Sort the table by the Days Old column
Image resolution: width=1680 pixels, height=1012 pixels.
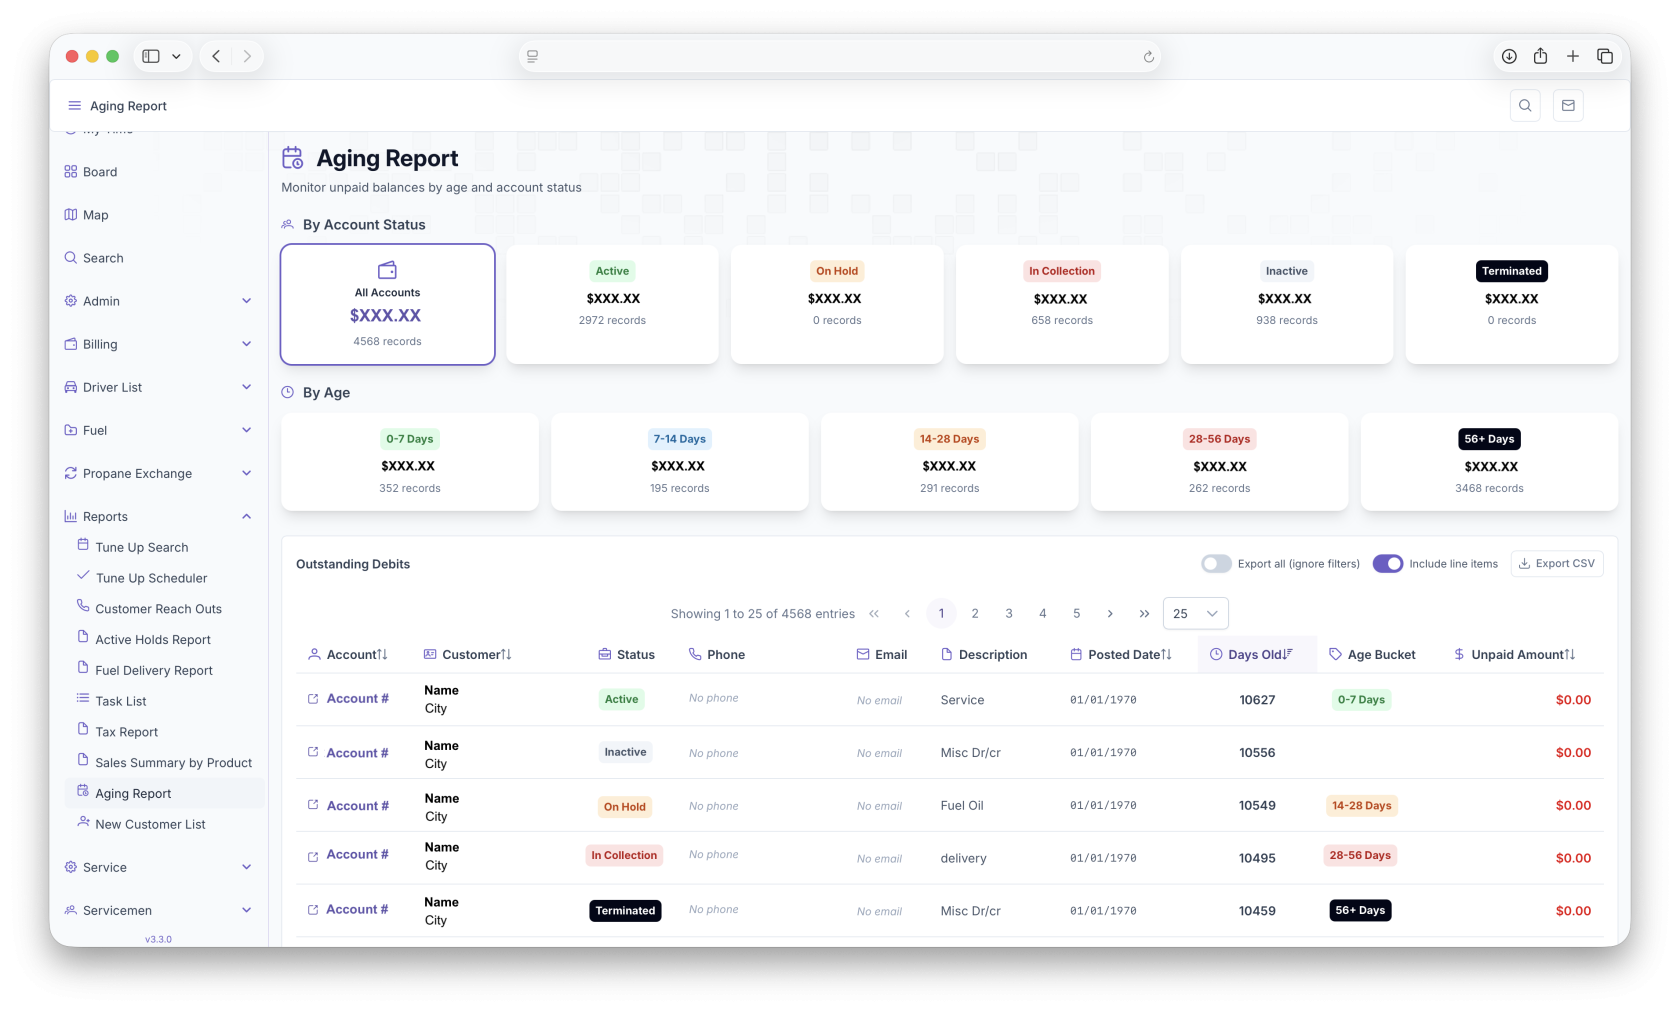[1256, 655]
